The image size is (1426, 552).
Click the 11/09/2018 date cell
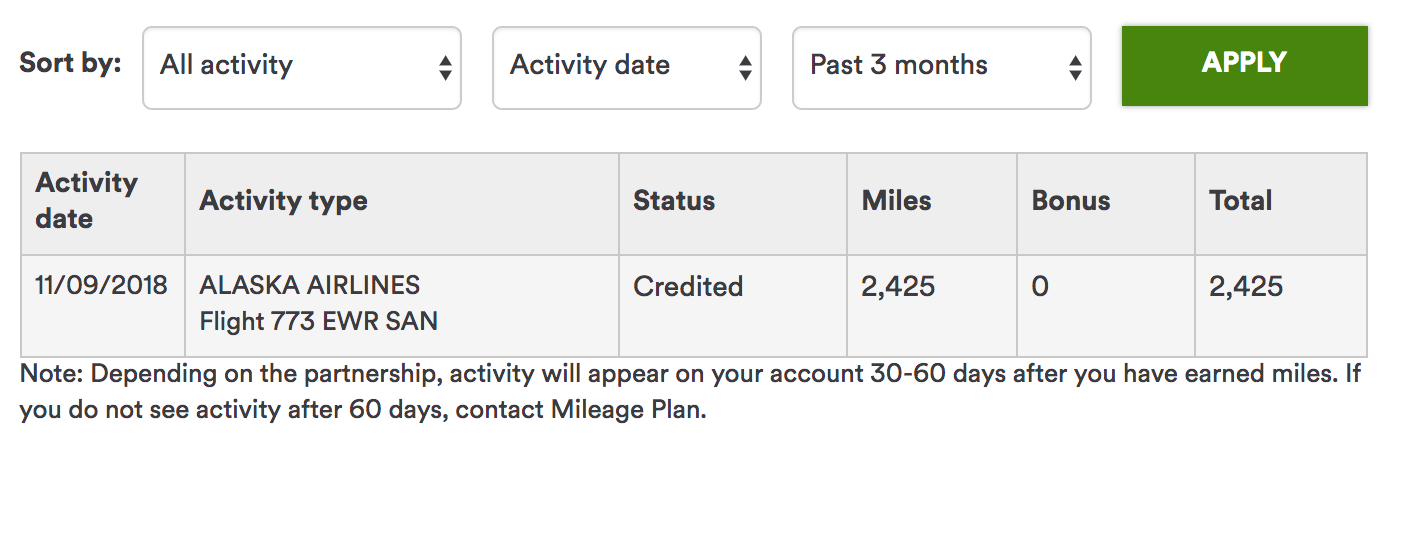click(101, 286)
